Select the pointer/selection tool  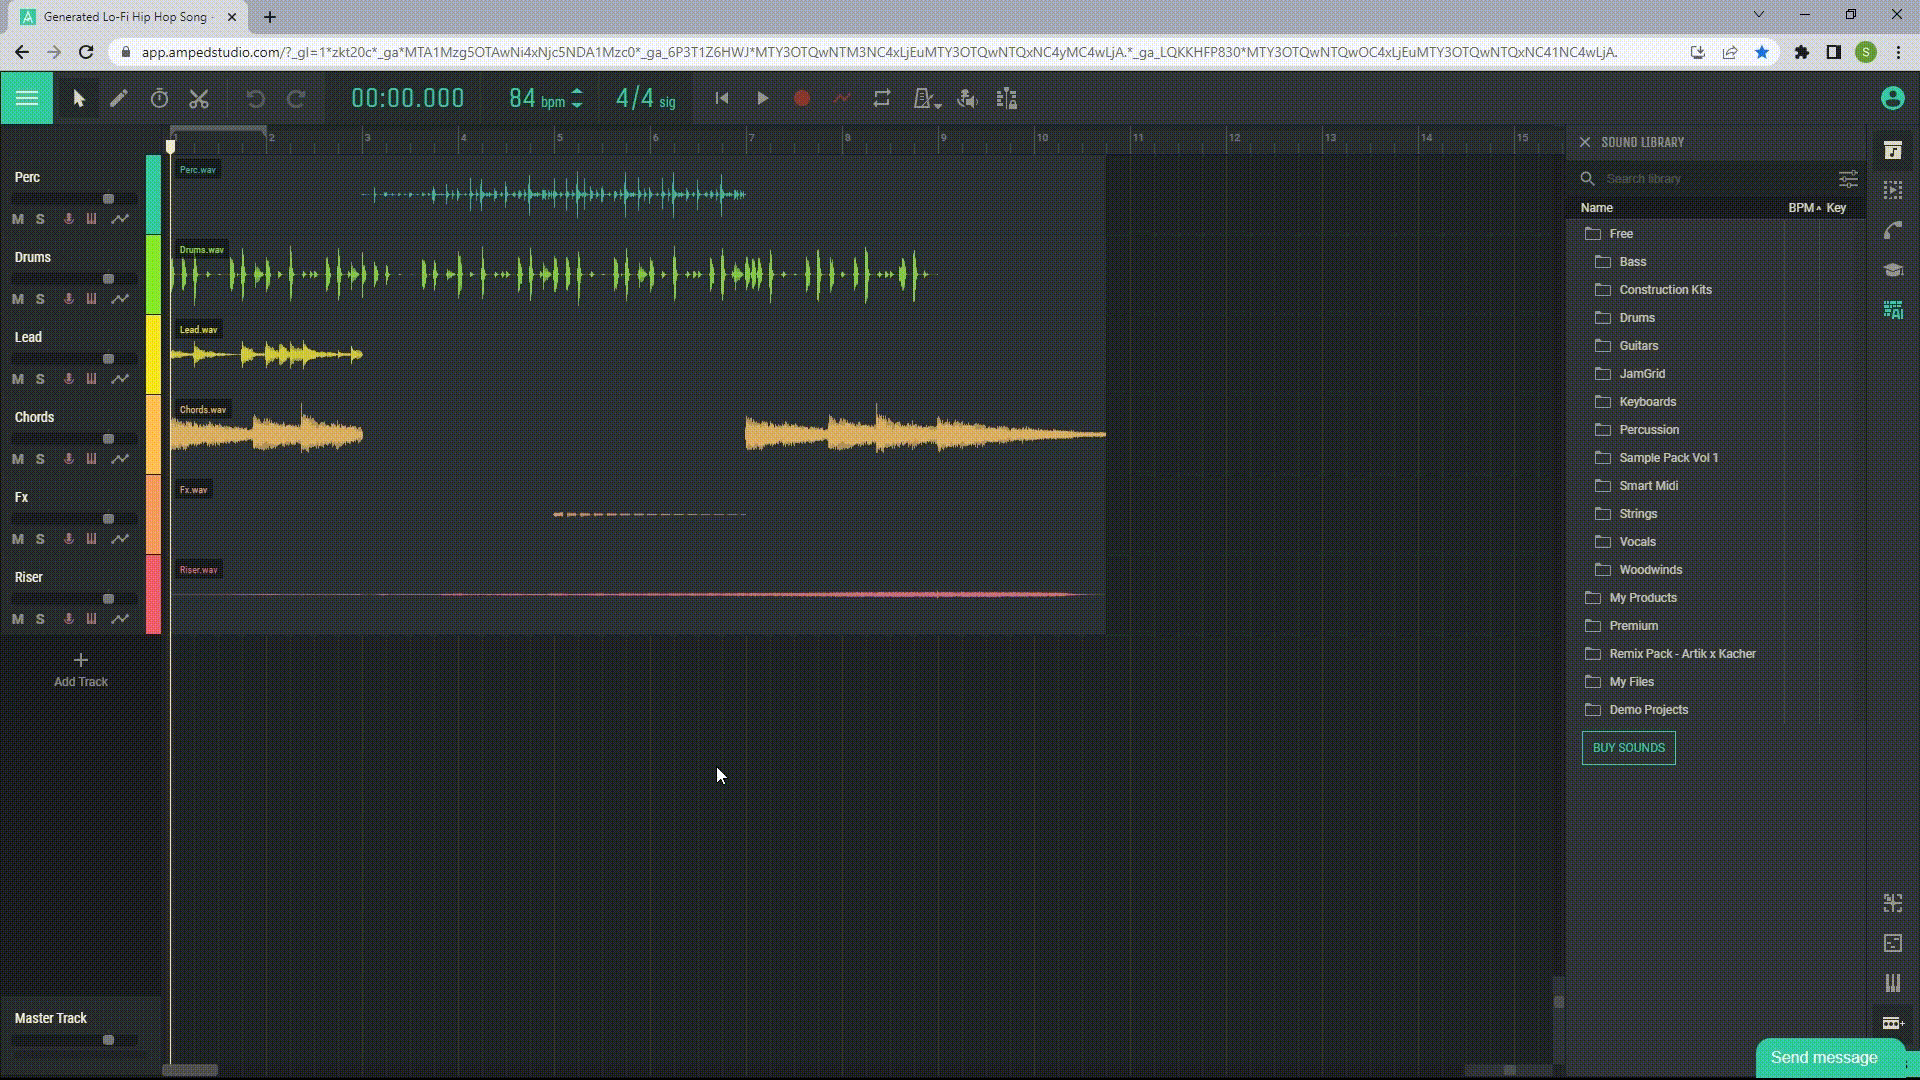pyautogui.click(x=78, y=98)
